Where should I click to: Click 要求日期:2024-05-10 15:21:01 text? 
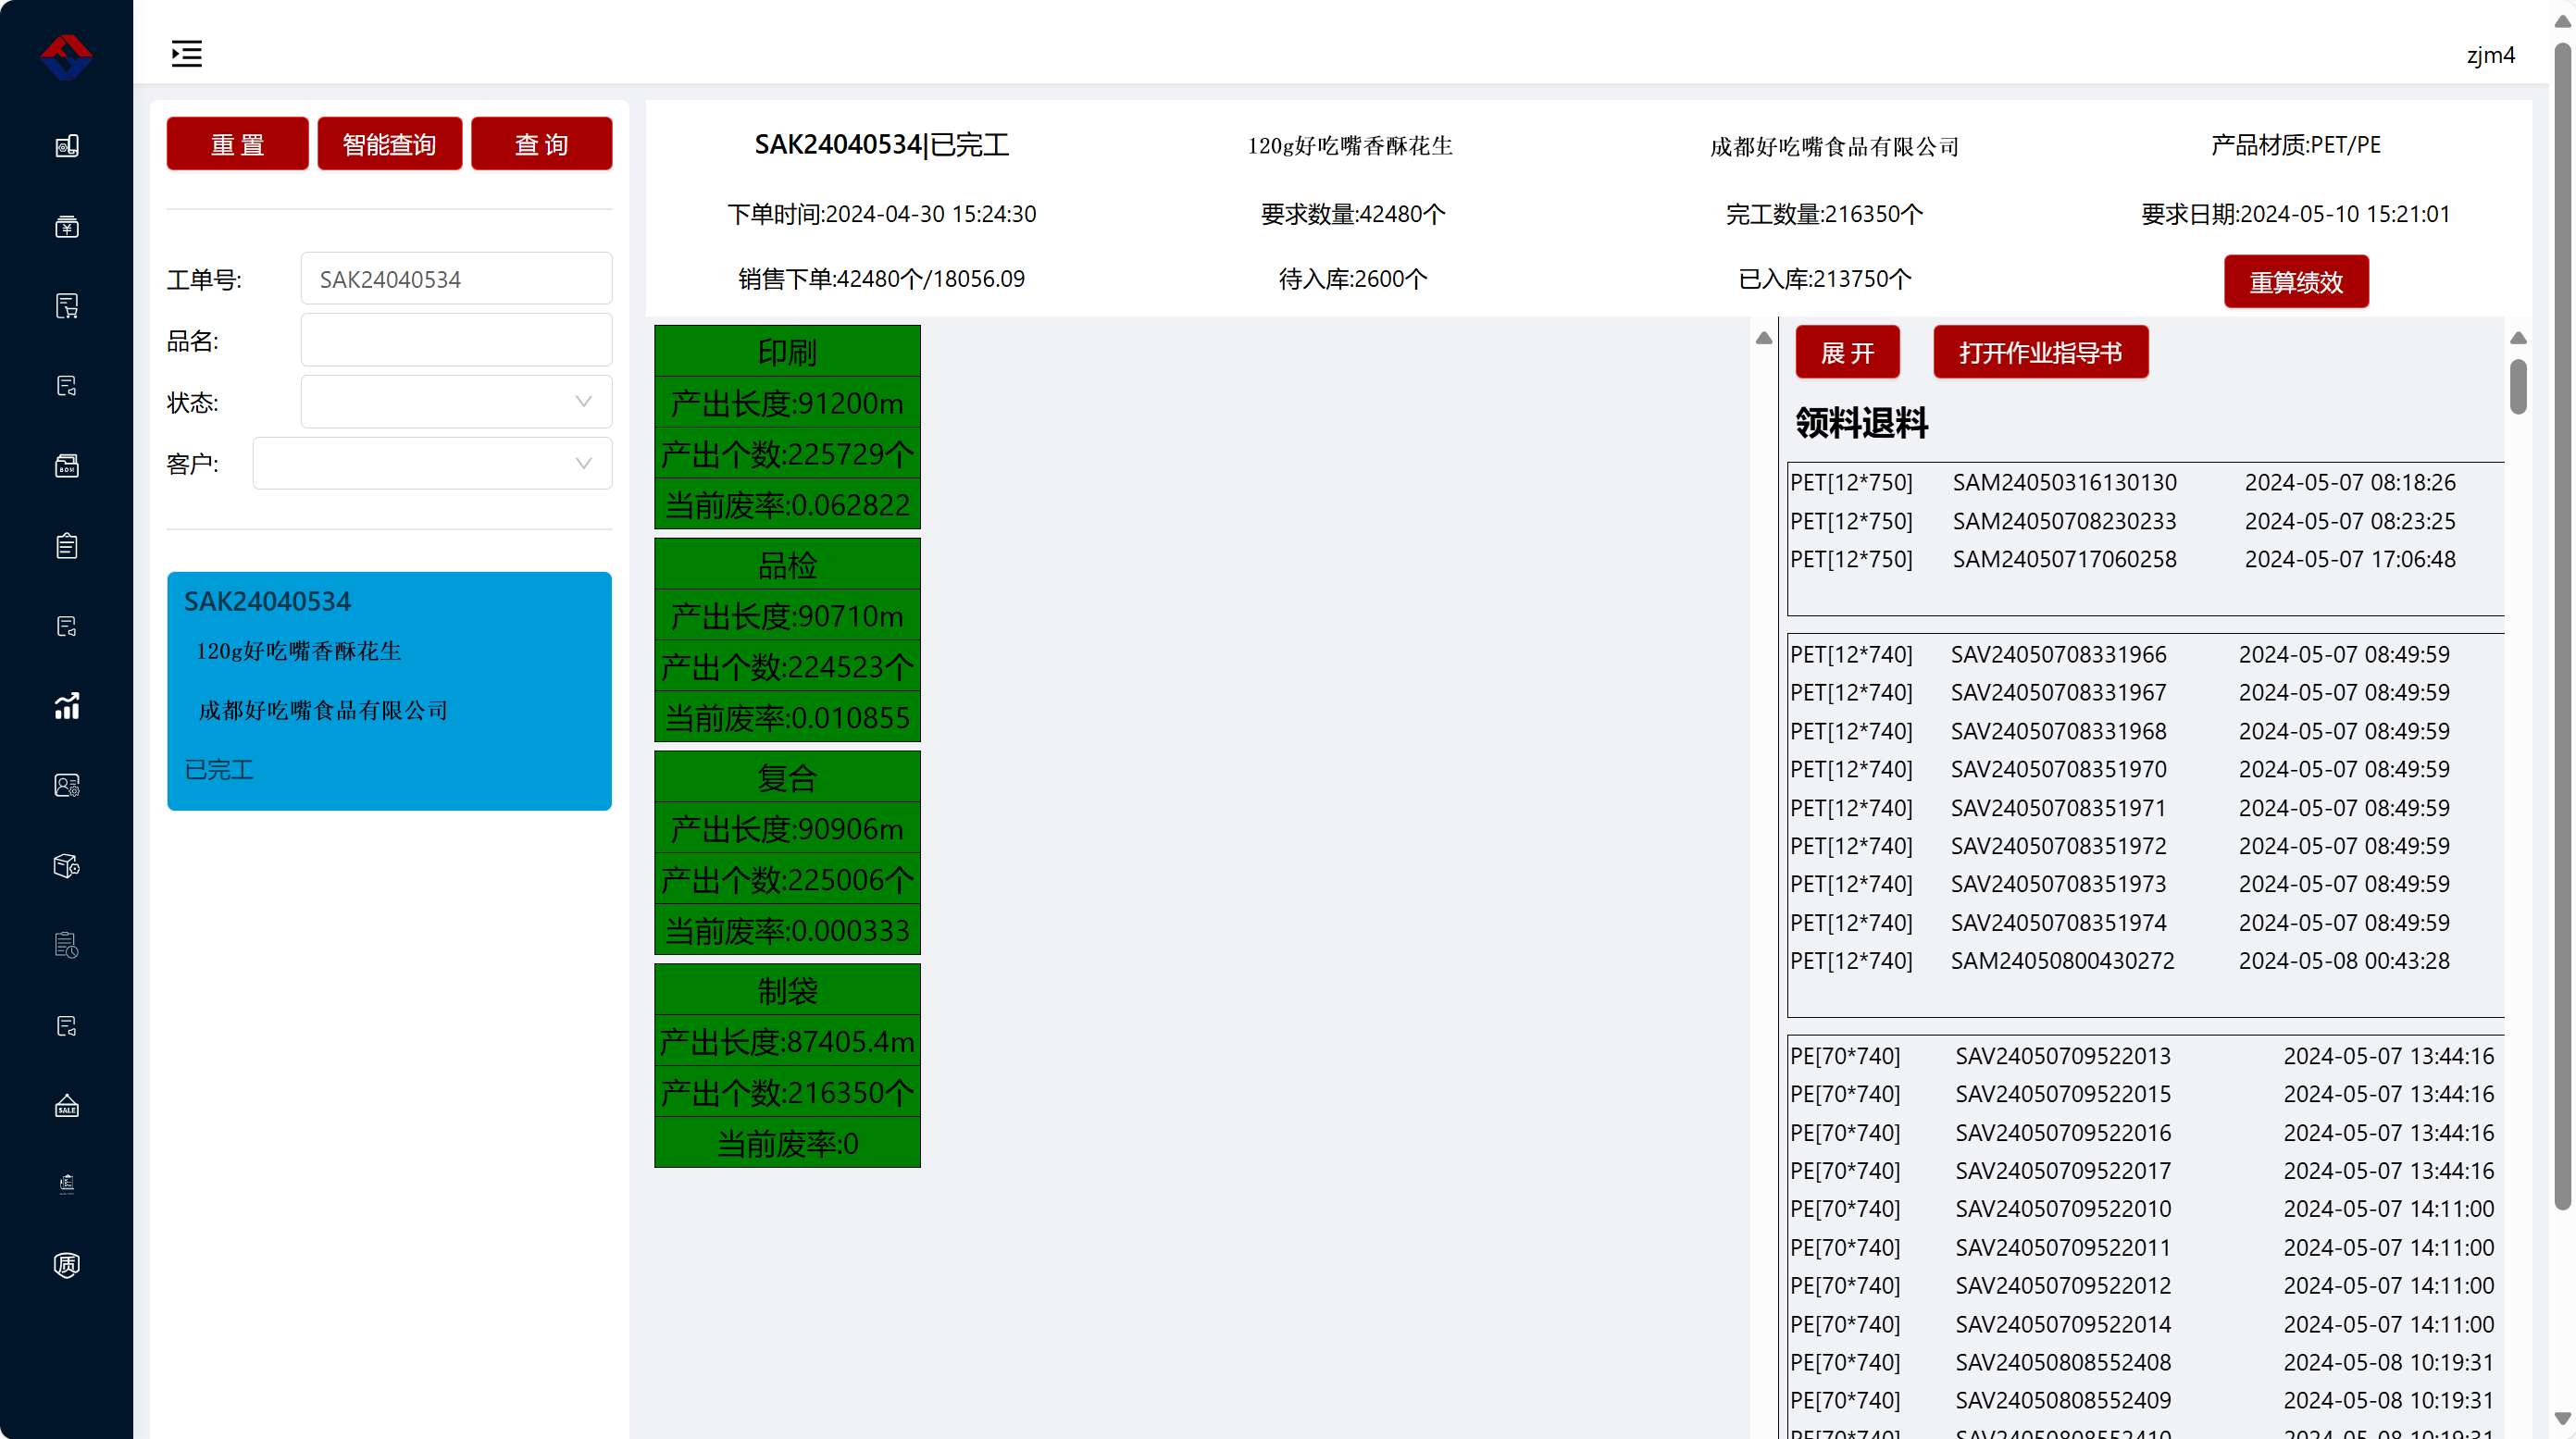tap(2295, 214)
